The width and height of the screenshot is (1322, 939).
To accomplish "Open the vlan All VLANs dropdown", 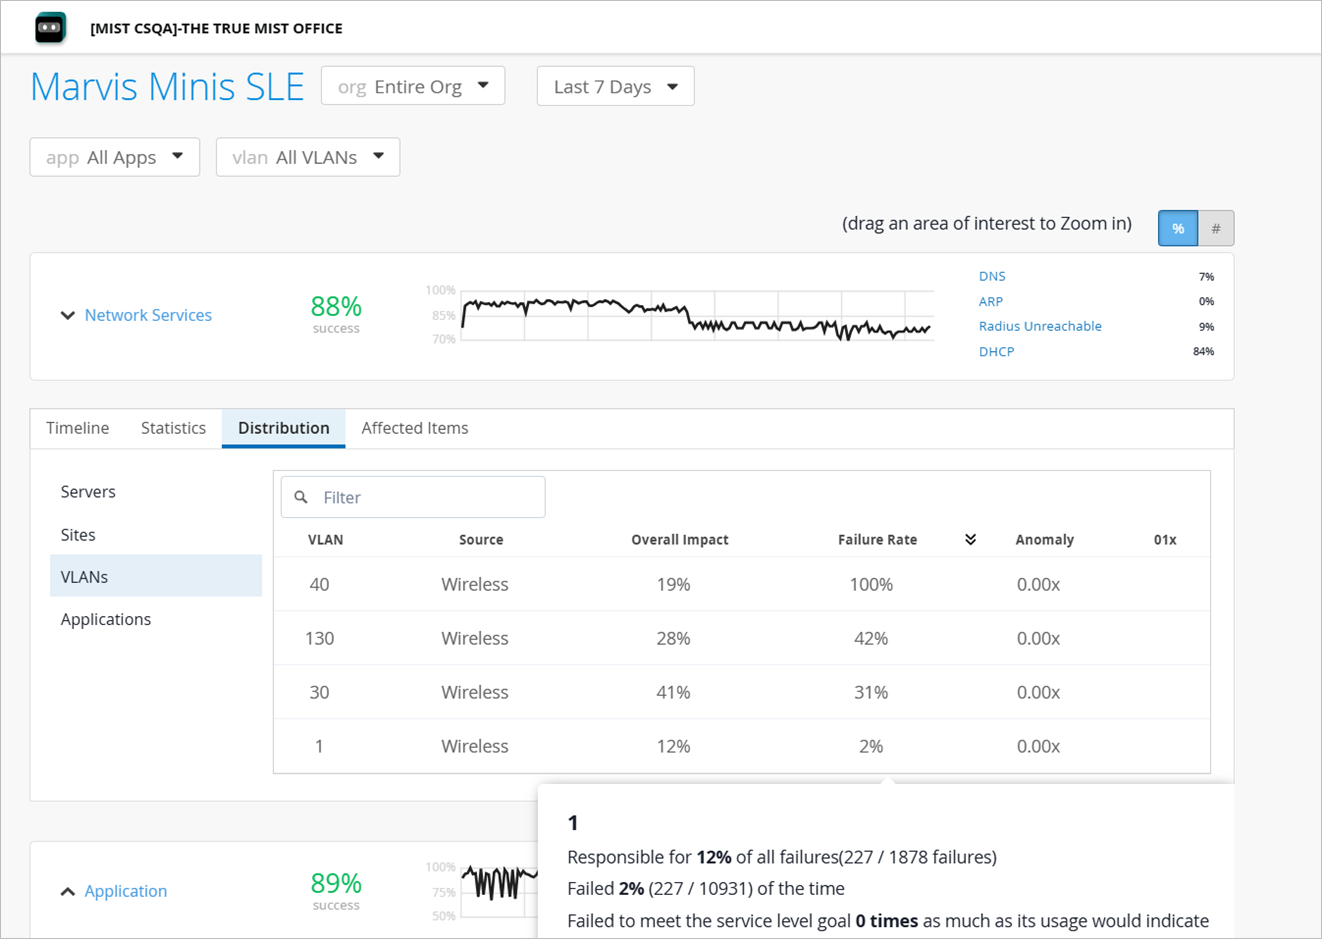I will click(308, 157).
